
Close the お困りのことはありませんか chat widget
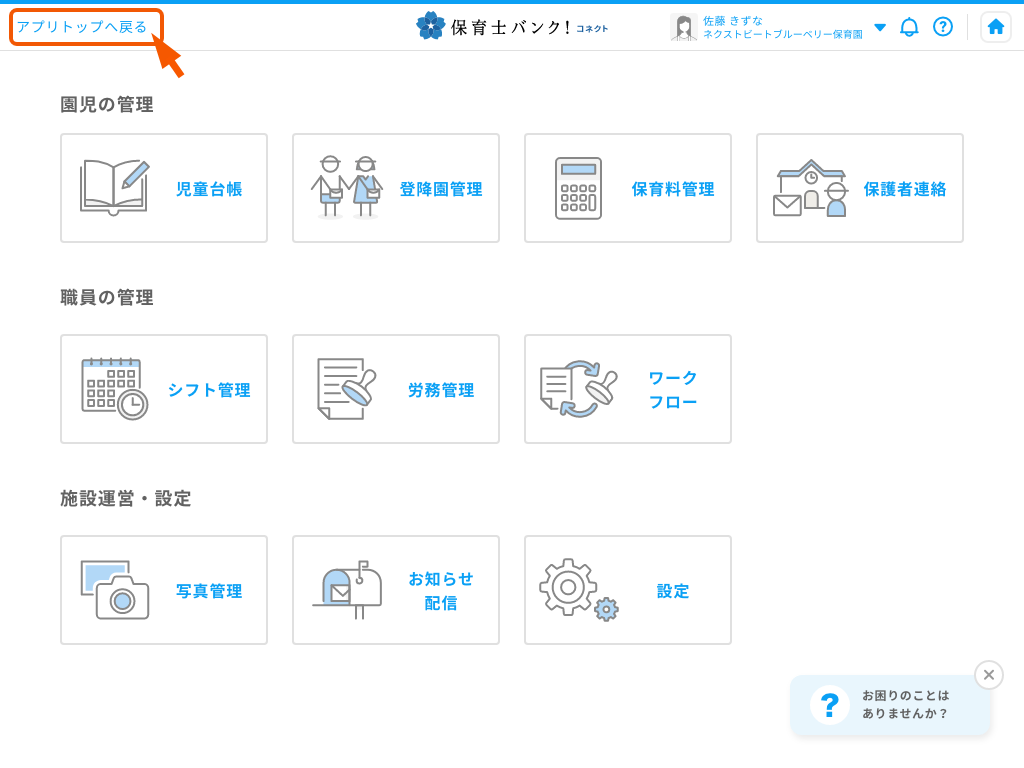pyautogui.click(x=988, y=674)
